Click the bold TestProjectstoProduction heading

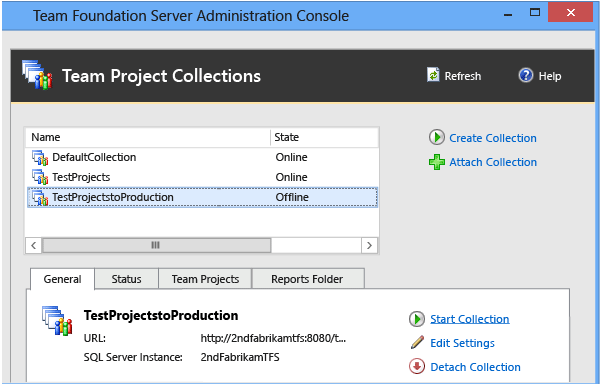161,315
